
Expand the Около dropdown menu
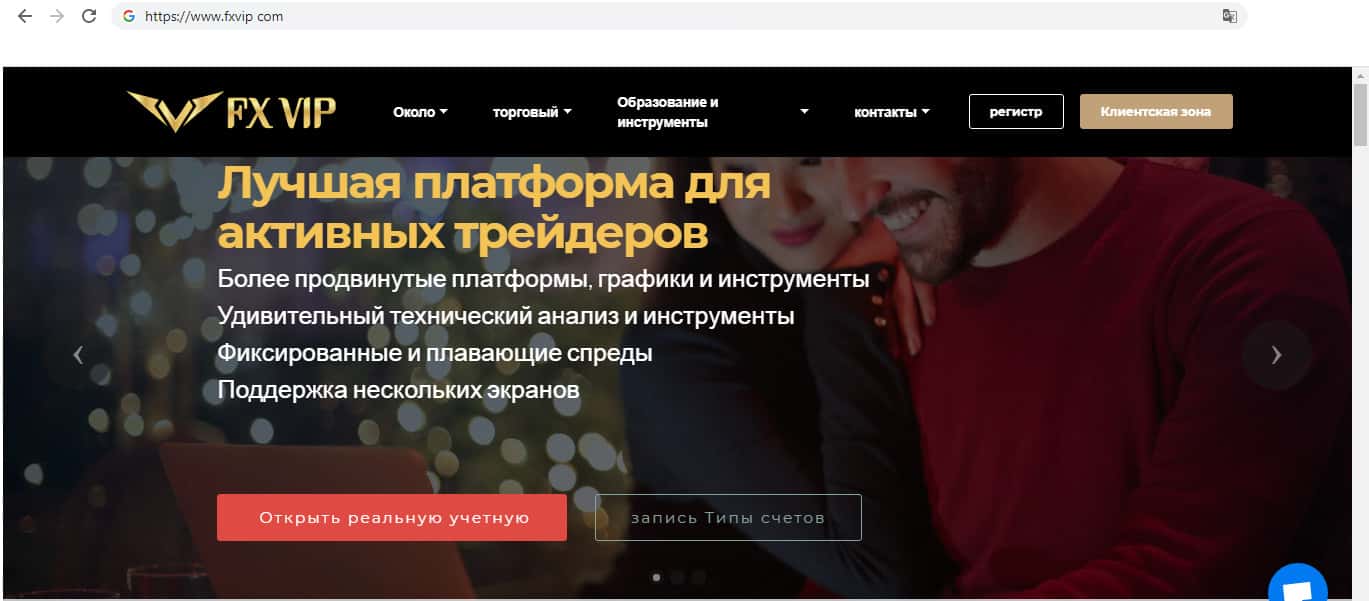pos(420,112)
